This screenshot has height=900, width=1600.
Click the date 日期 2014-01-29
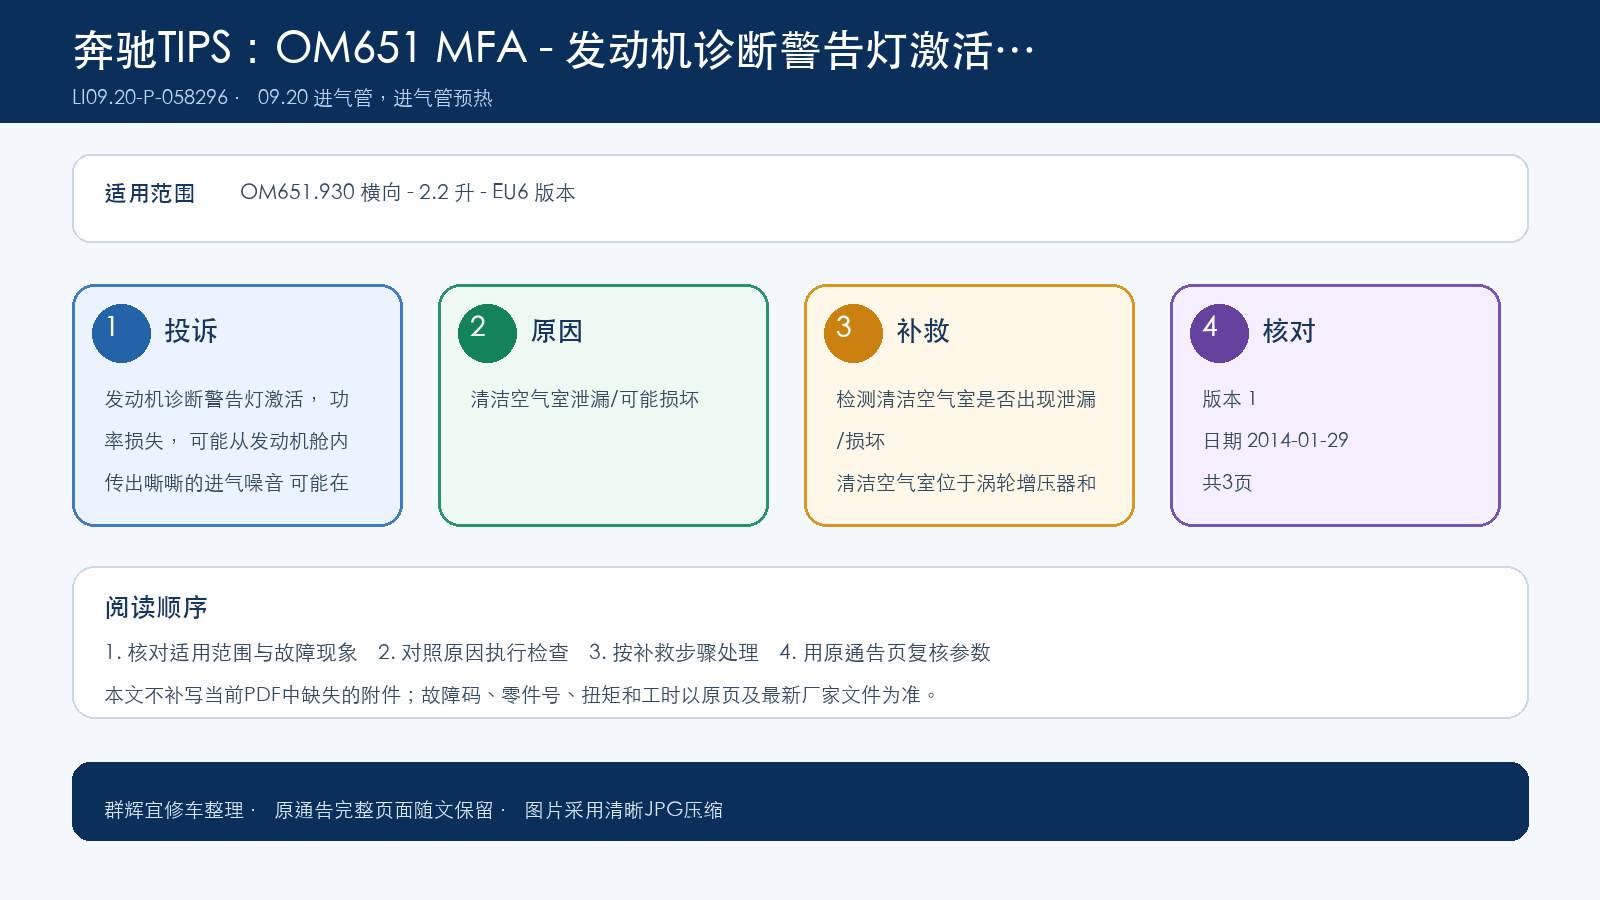(1276, 441)
